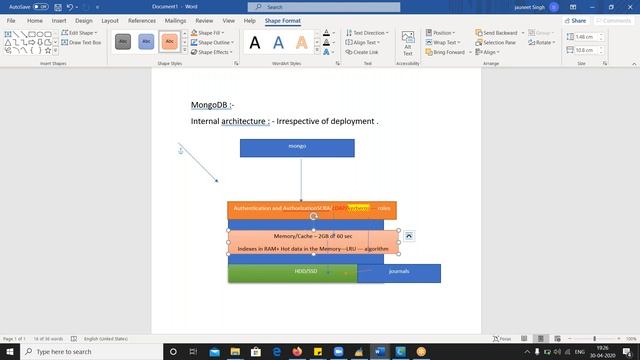
Task: Click the Text Fill icon
Action: (326, 33)
